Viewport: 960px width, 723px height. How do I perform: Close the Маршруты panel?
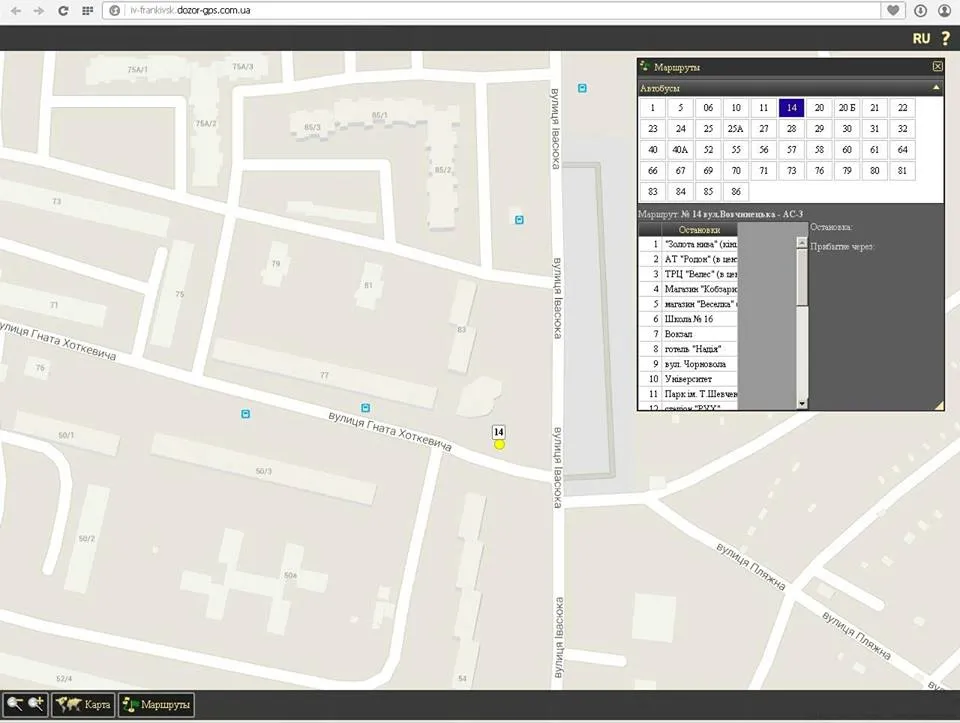point(937,66)
